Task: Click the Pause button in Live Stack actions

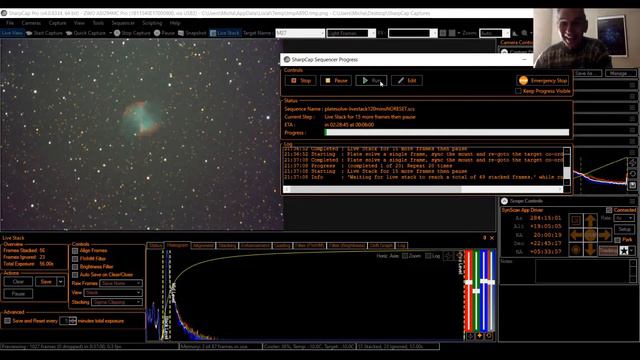Action: pos(18,293)
